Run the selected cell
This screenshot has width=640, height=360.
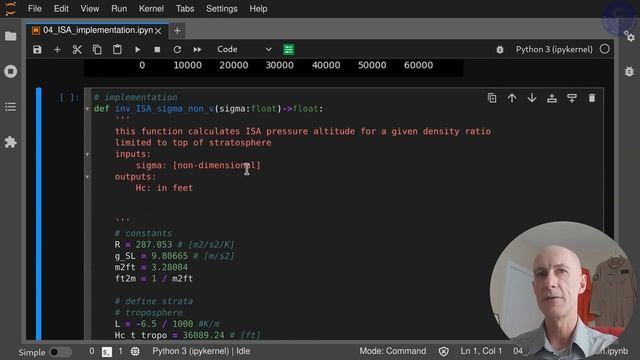[x=138, y=49]
